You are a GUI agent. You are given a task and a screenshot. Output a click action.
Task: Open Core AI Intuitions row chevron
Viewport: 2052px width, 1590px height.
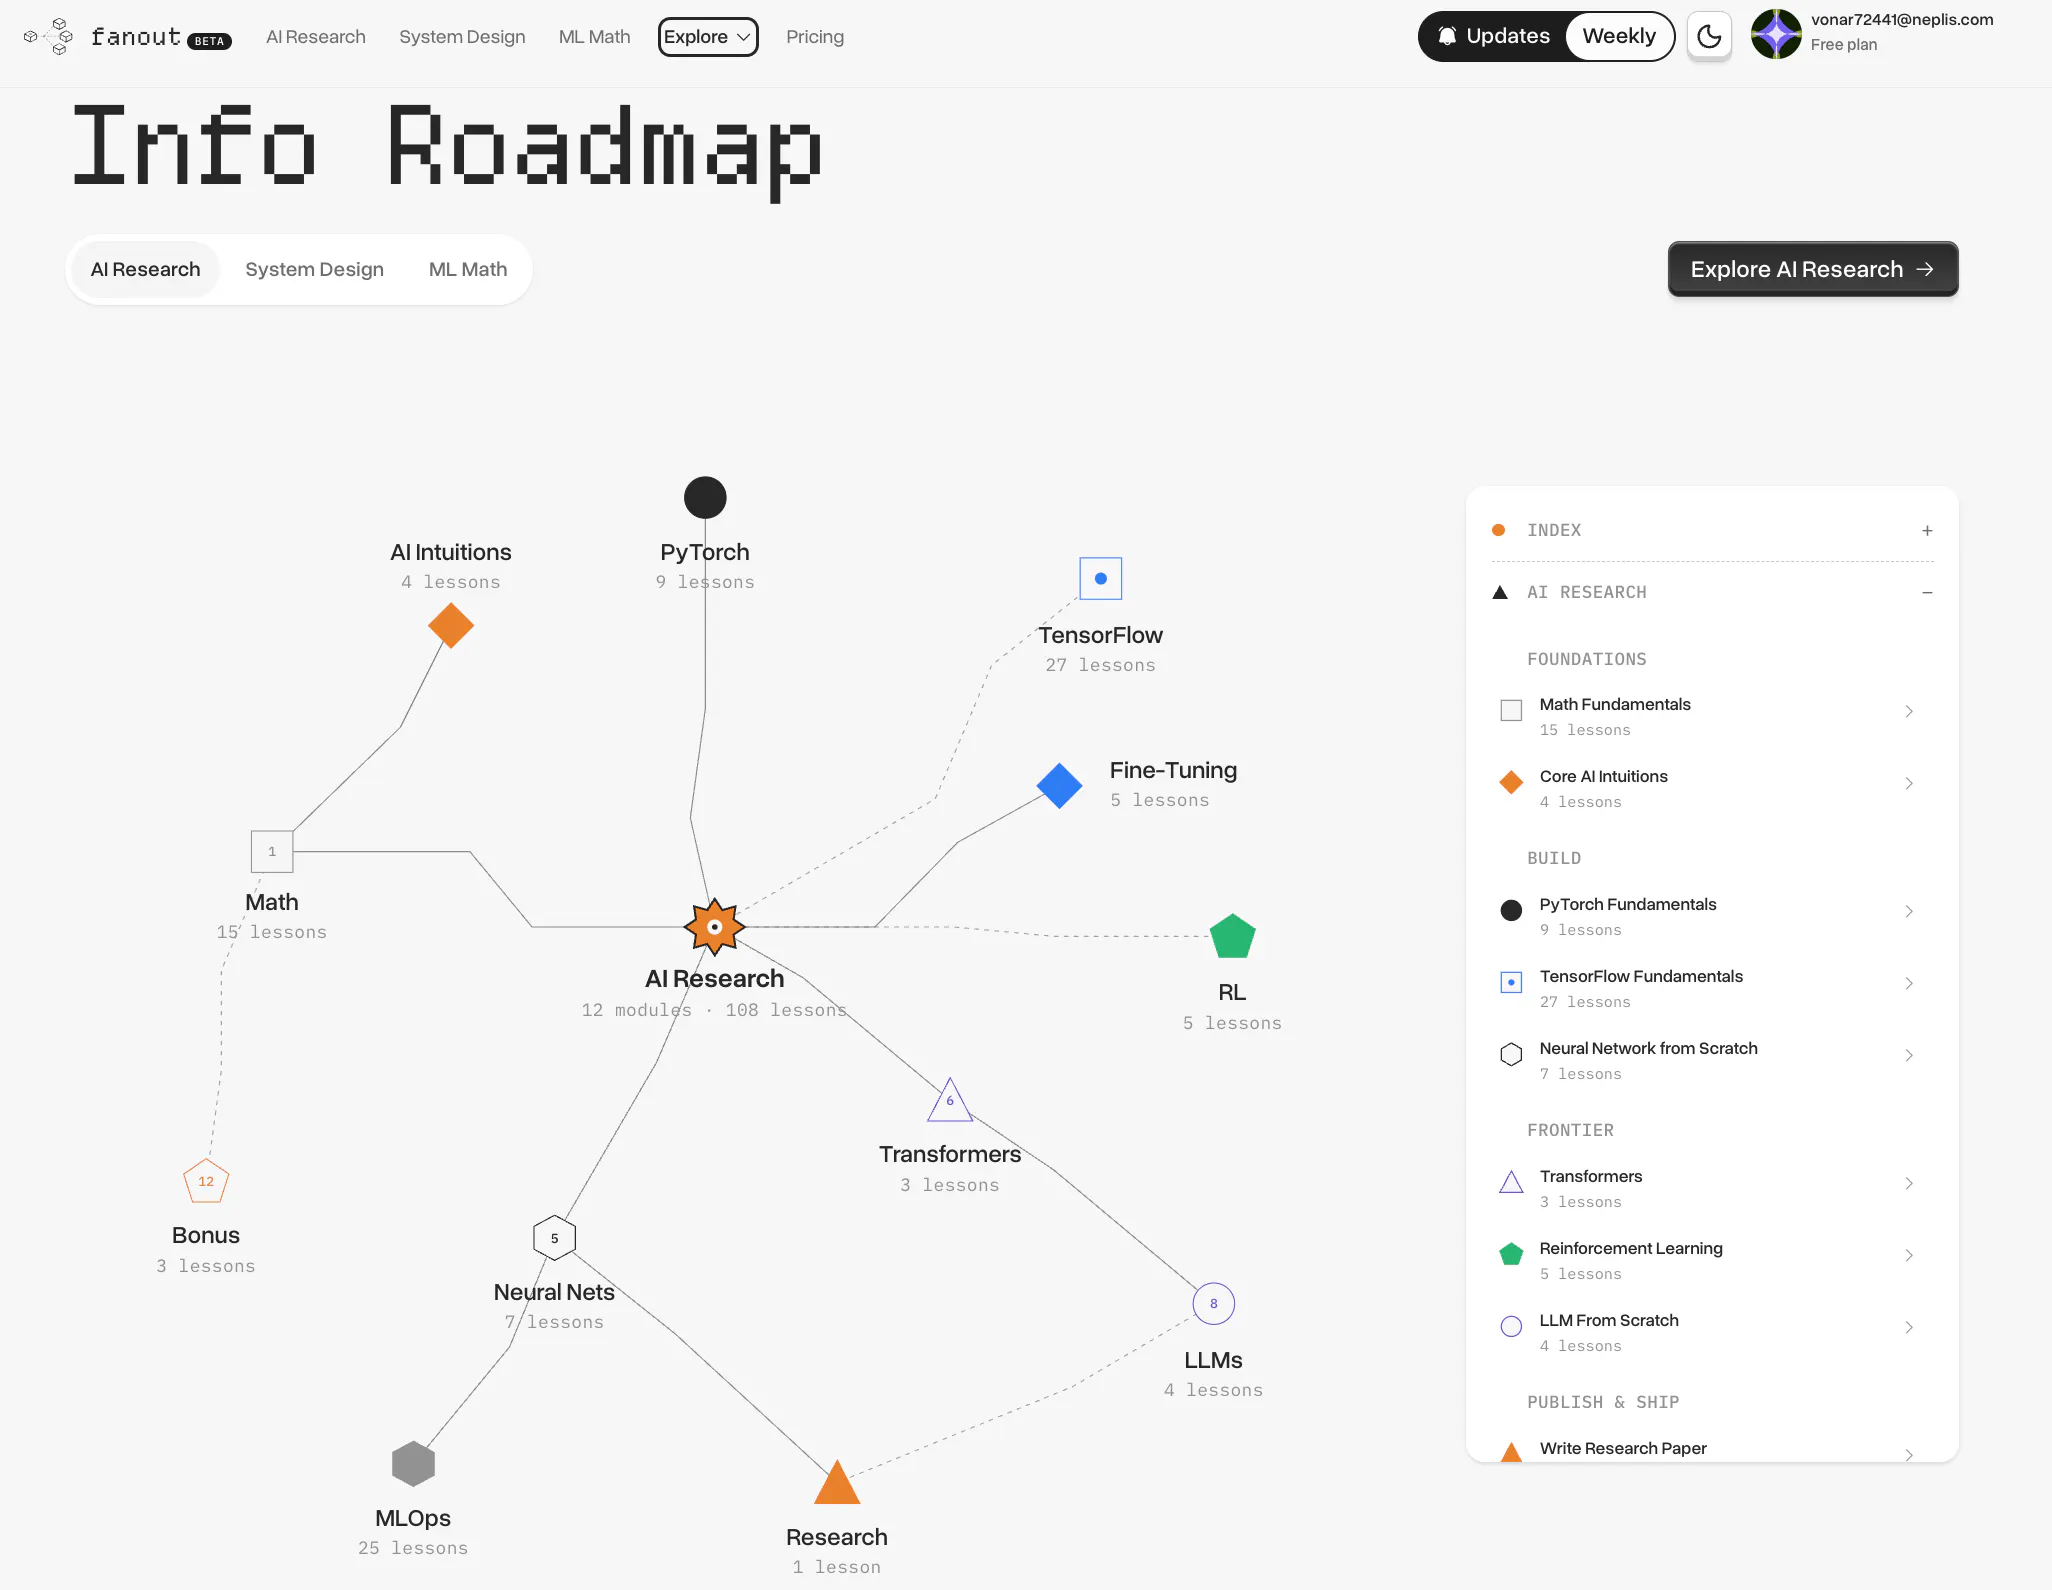coord(1909,783)
